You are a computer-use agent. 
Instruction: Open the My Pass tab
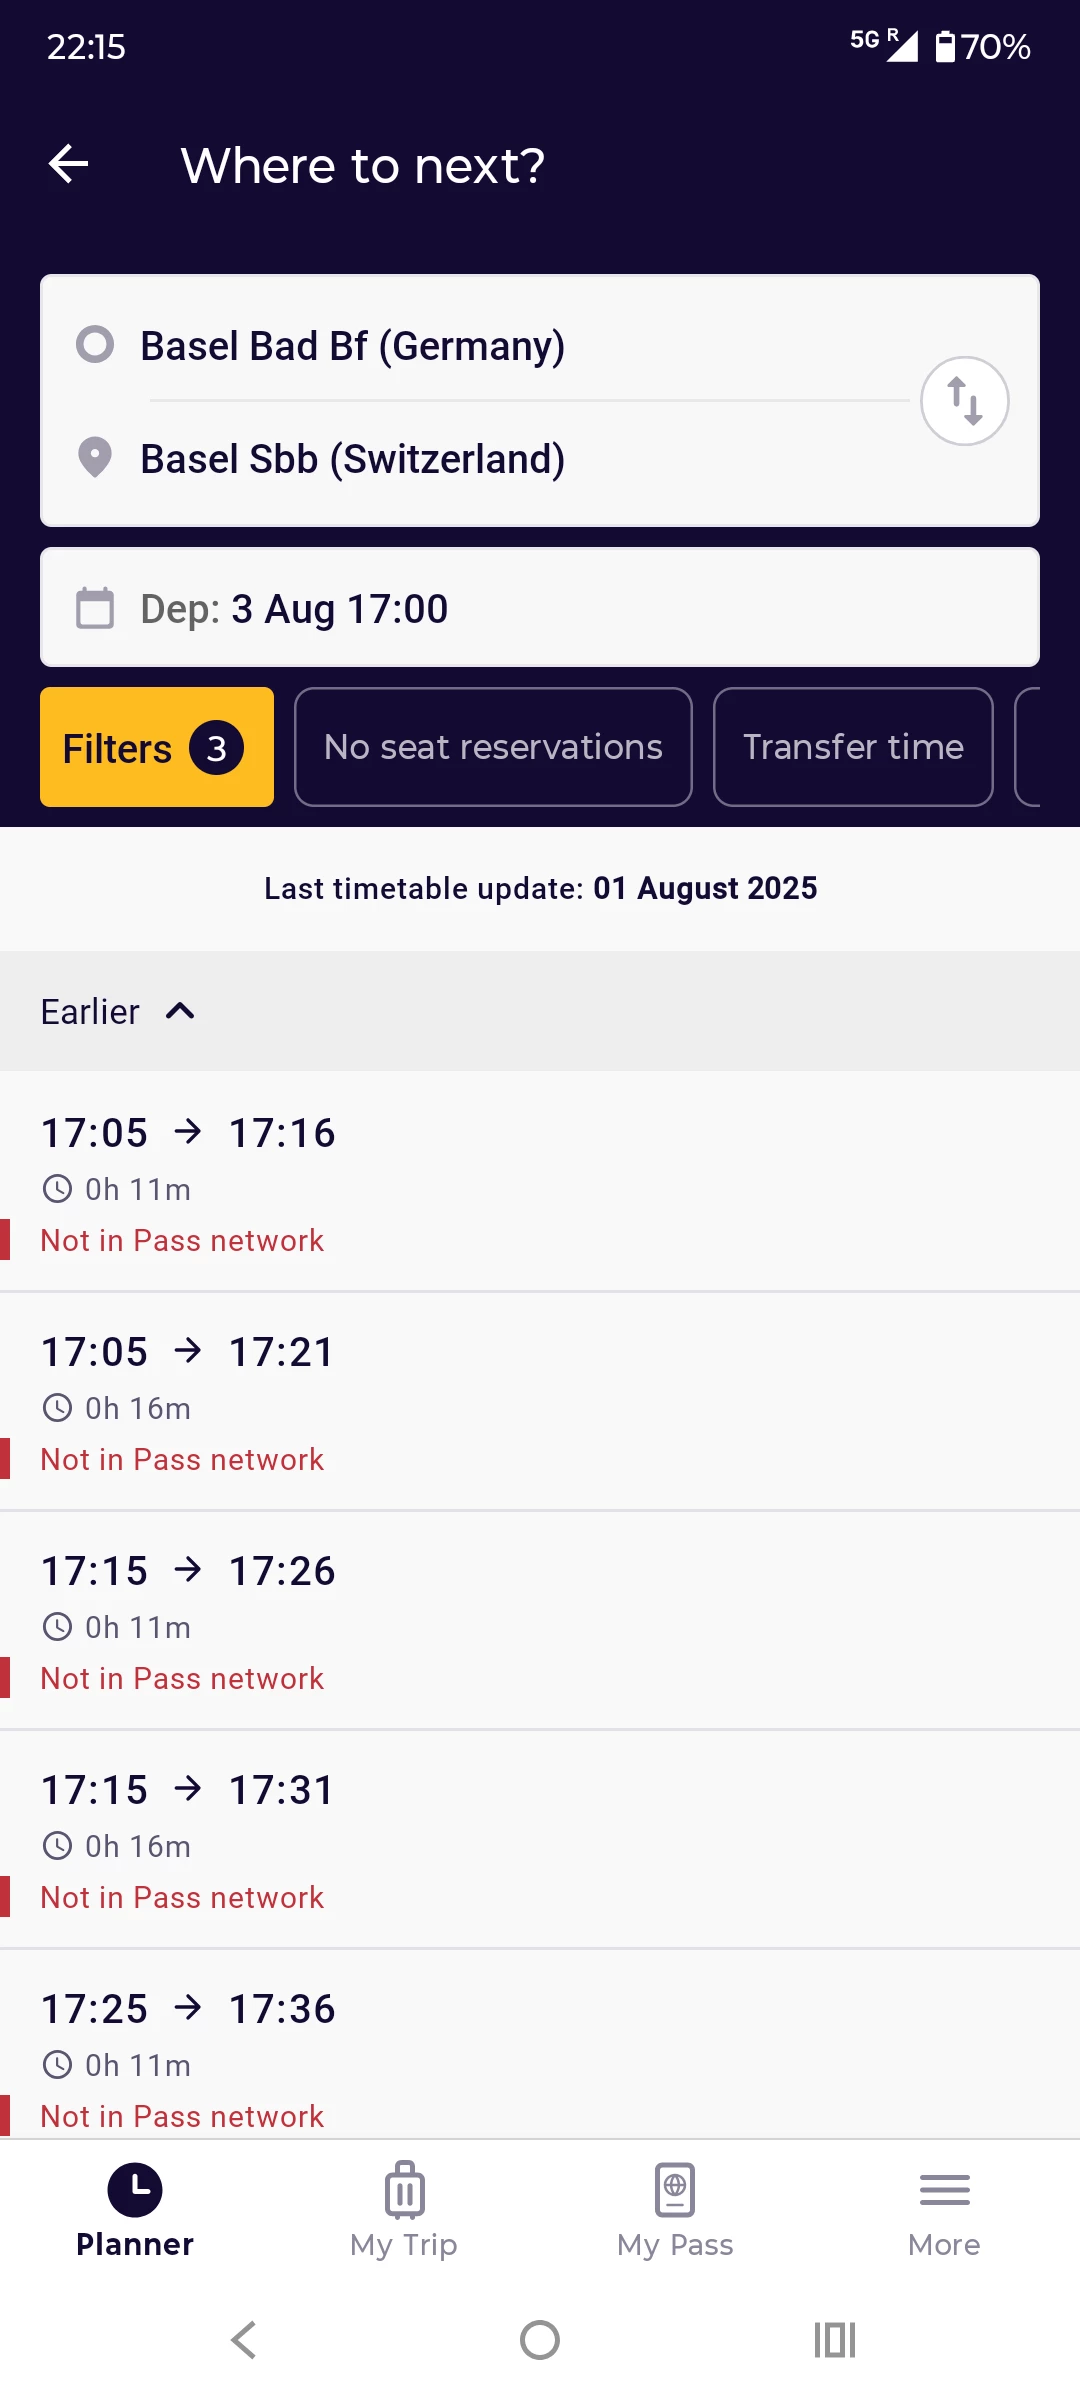coord(675,2210)
